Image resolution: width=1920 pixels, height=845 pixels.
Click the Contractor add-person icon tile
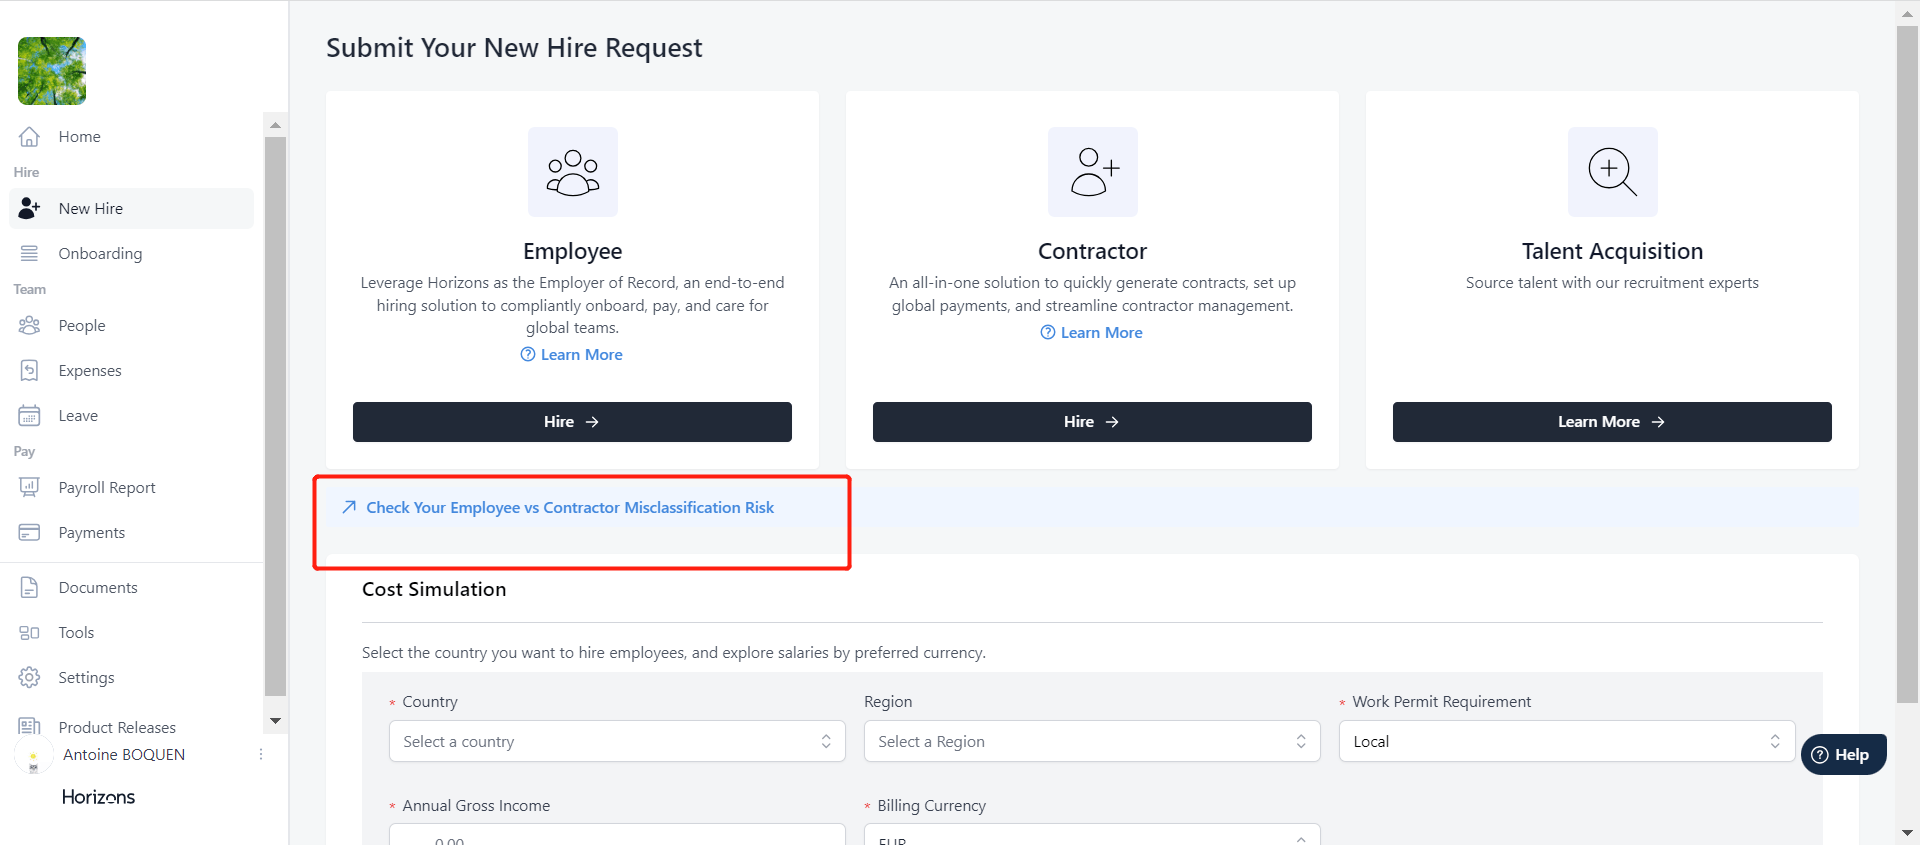tap(1093, 172)
